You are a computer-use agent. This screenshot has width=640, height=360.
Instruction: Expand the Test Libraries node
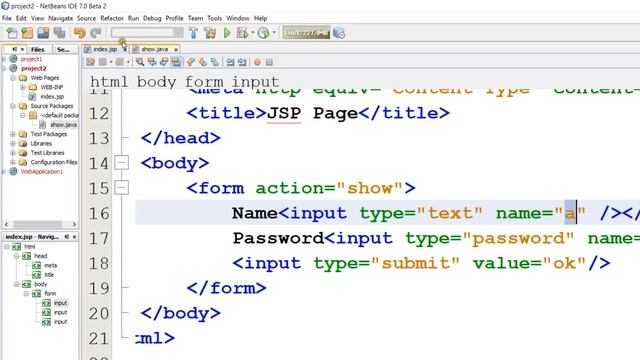[x=13, y=153]
